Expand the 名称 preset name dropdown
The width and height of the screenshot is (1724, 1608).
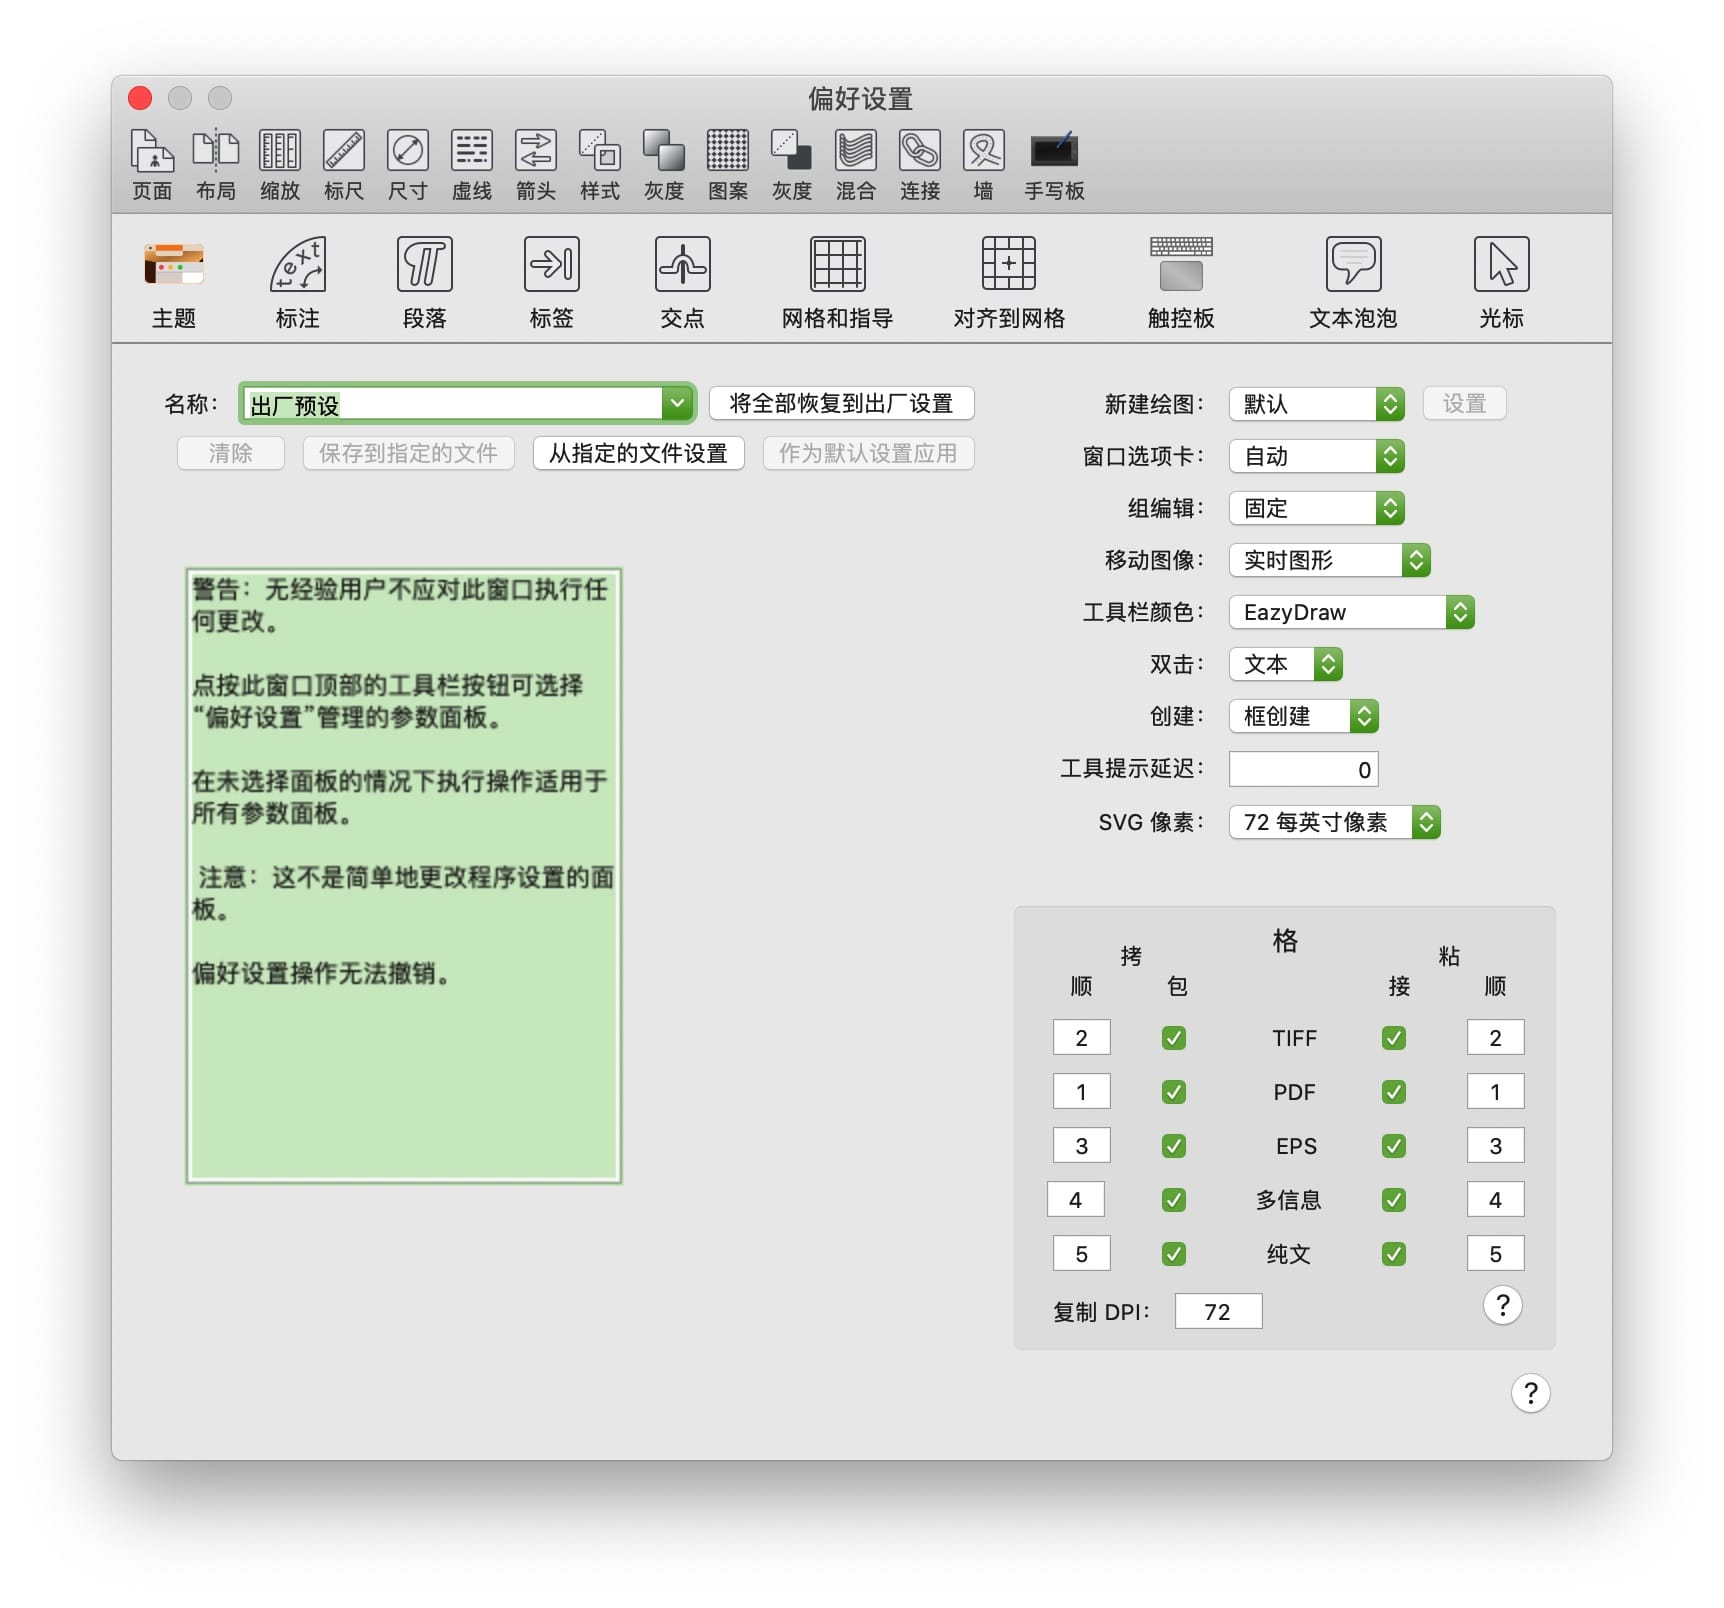click(677, 404)
